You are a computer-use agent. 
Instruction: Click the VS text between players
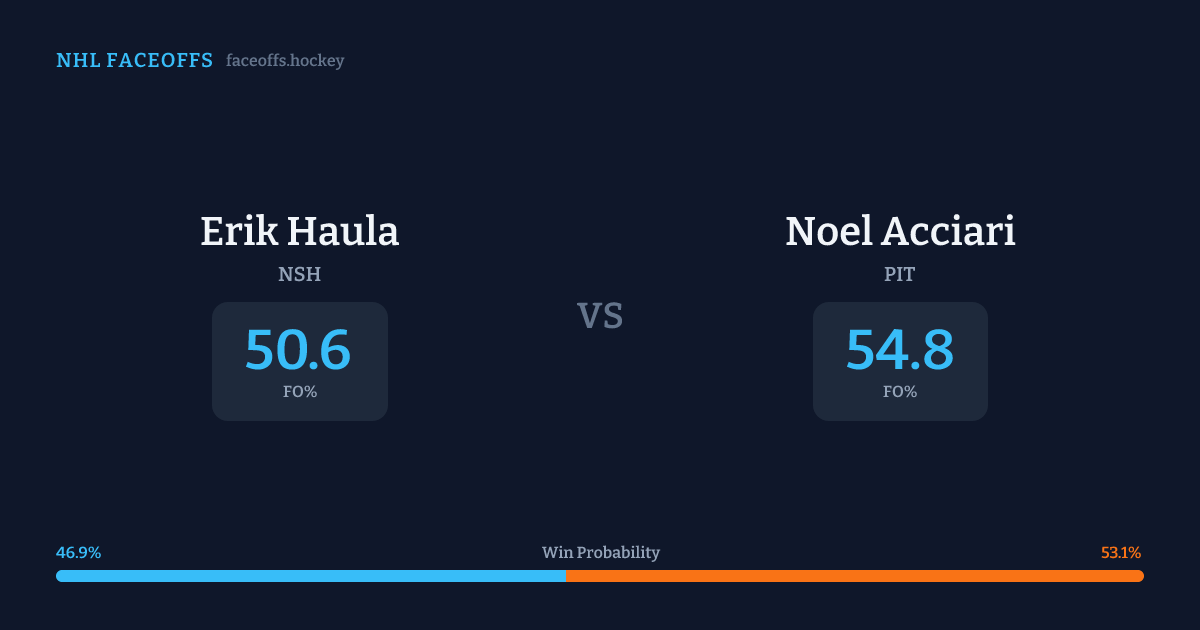(600, 316)
